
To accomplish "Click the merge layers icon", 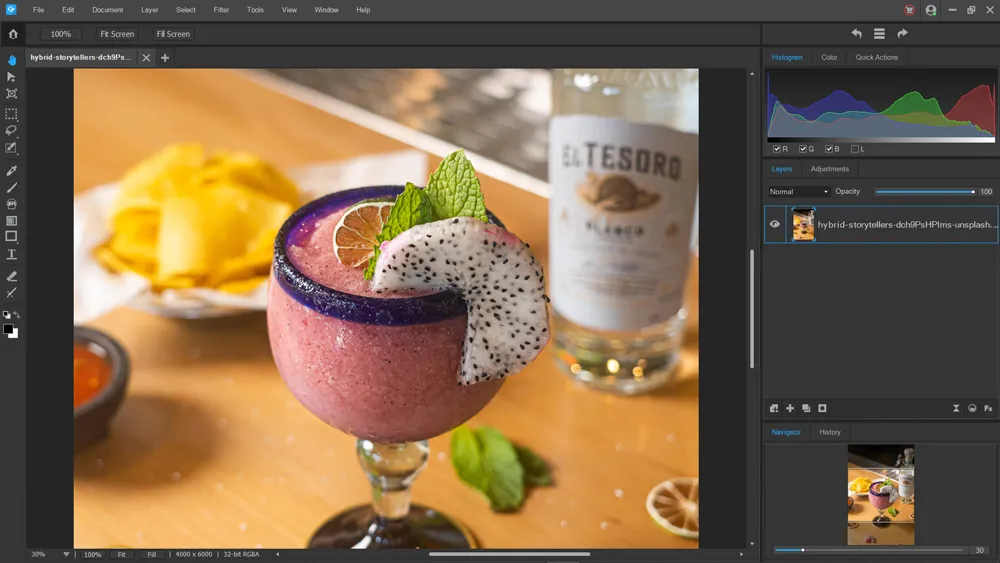I will 956,408.
